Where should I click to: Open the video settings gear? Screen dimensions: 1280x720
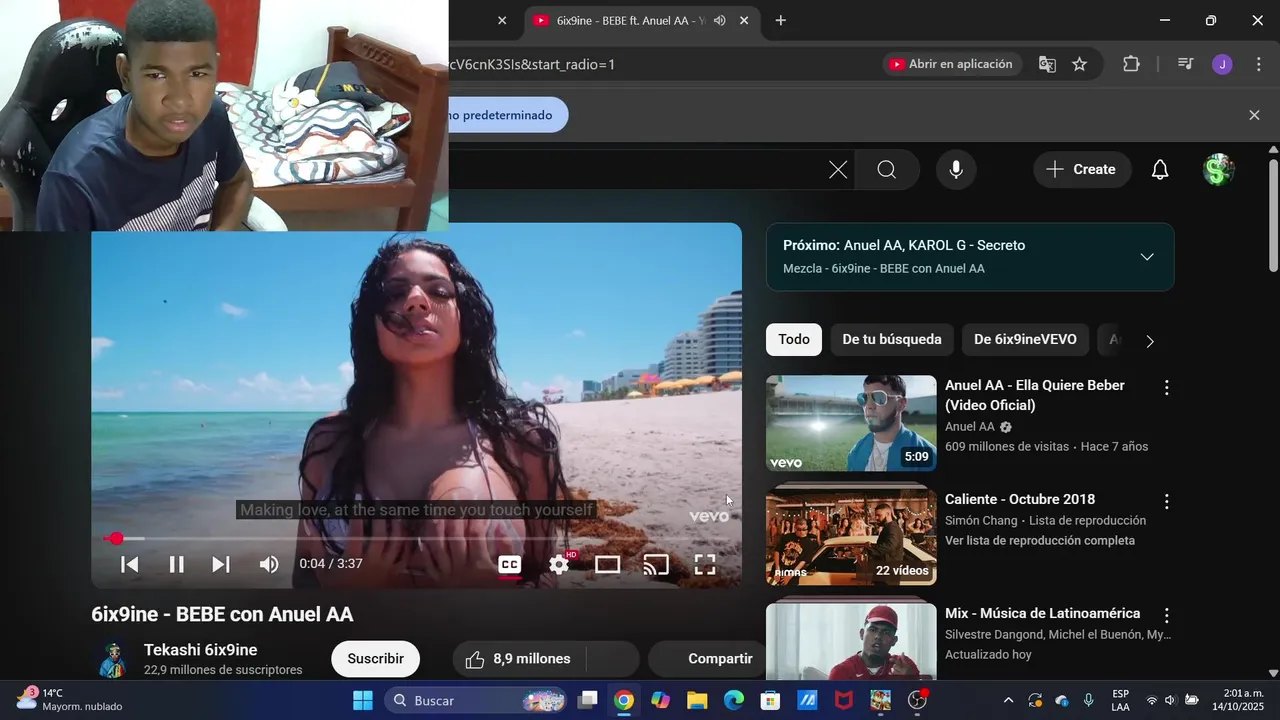559,565
